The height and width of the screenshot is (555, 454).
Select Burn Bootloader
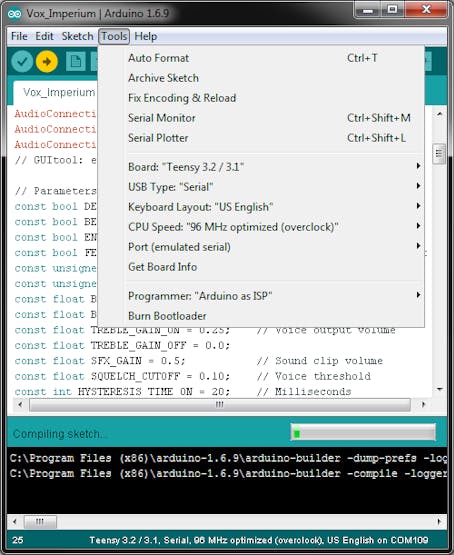pos(261,316)
